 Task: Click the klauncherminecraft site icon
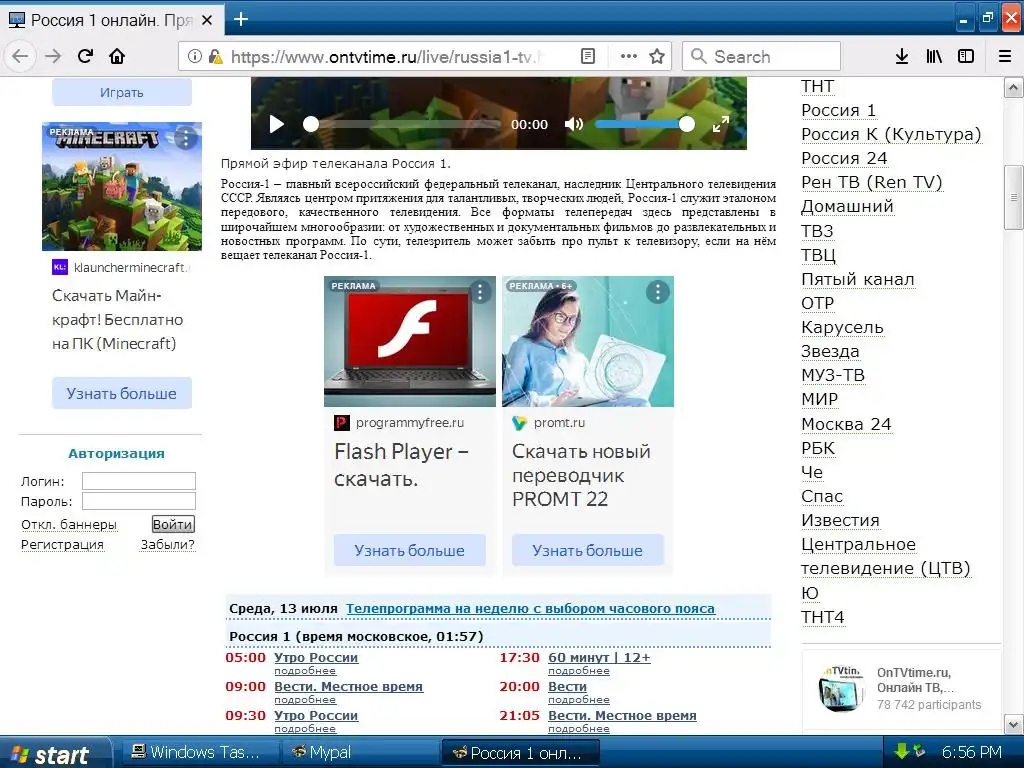coord(59,267)
